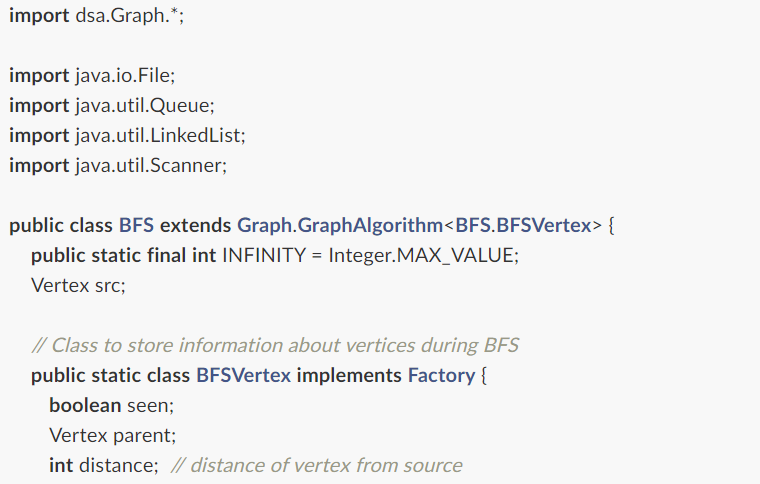760x484 pixels.
Task: Click the import dsa.Graph line
Action: [x=96, y=16]
